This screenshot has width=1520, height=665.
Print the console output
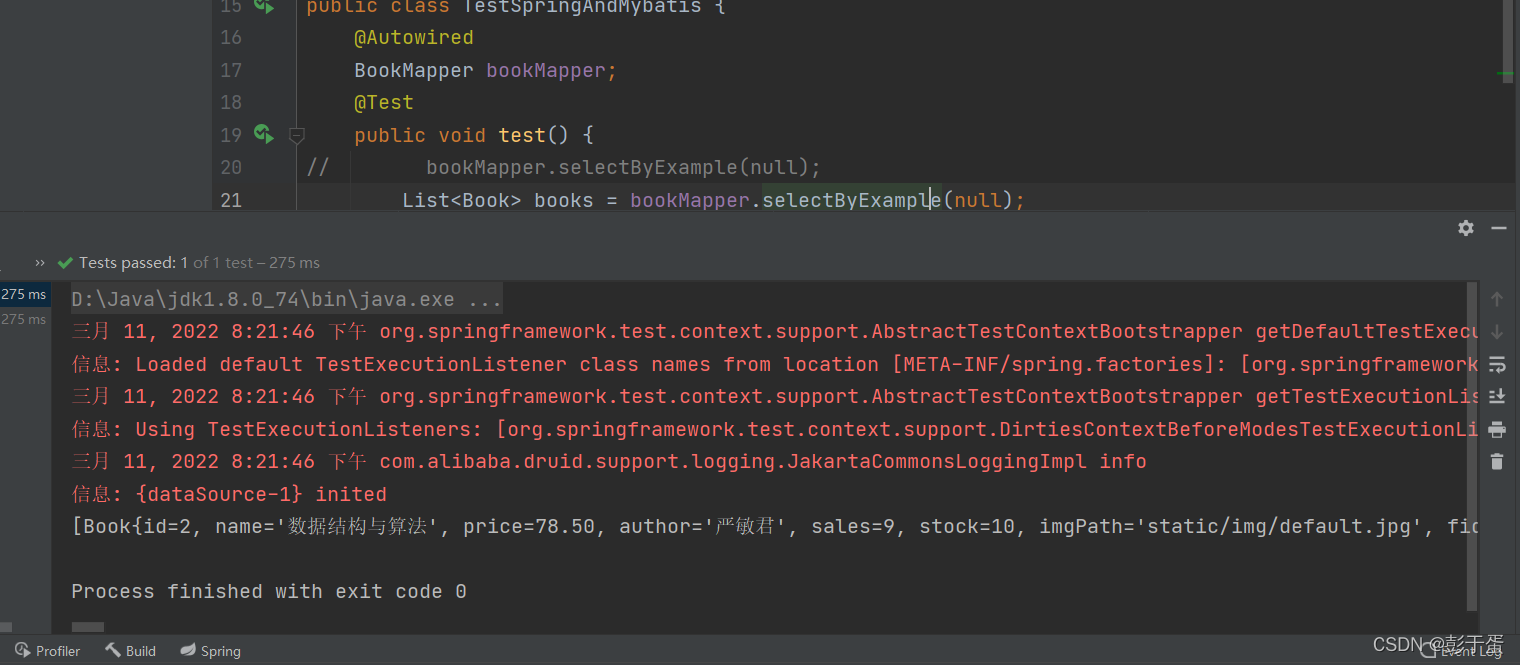click(1497, 429)
